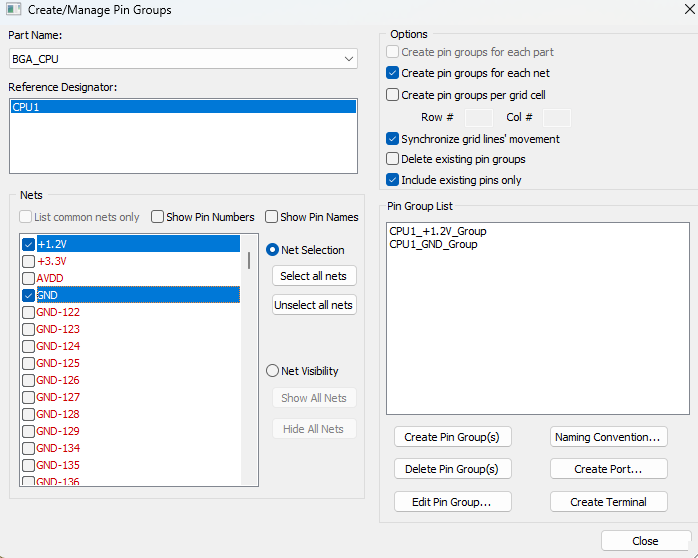Check the AVDD net checkbox
698x558 pixels.
pyautogui.click(x=28, y=278)
